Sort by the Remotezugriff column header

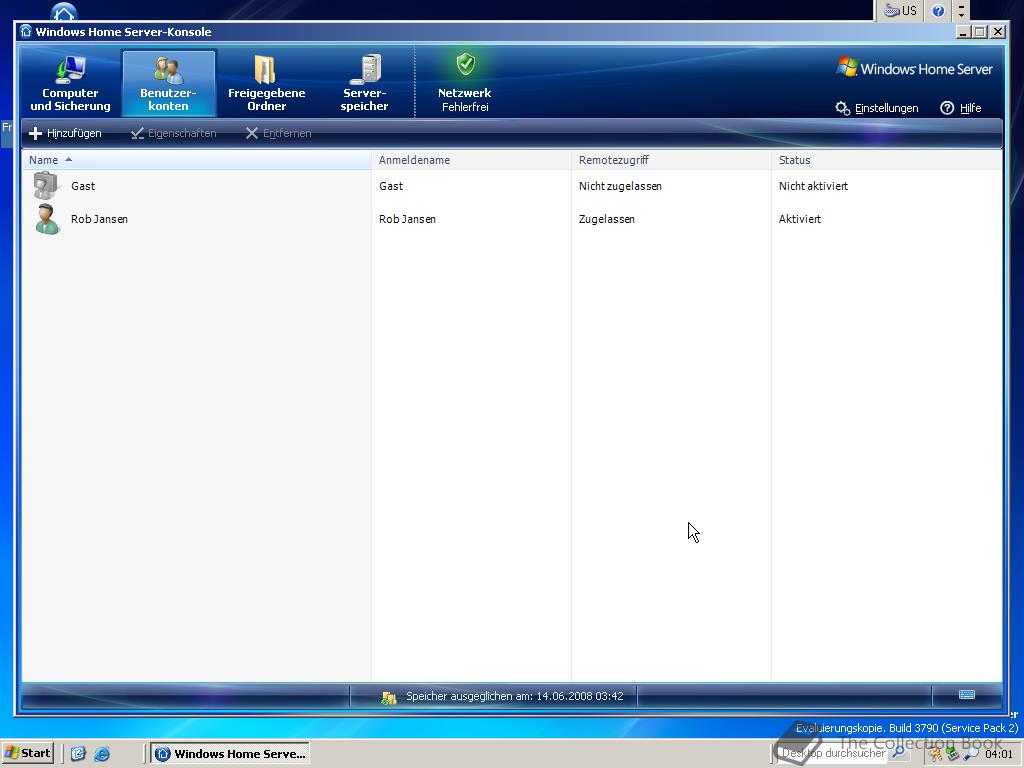pos(671,160)
